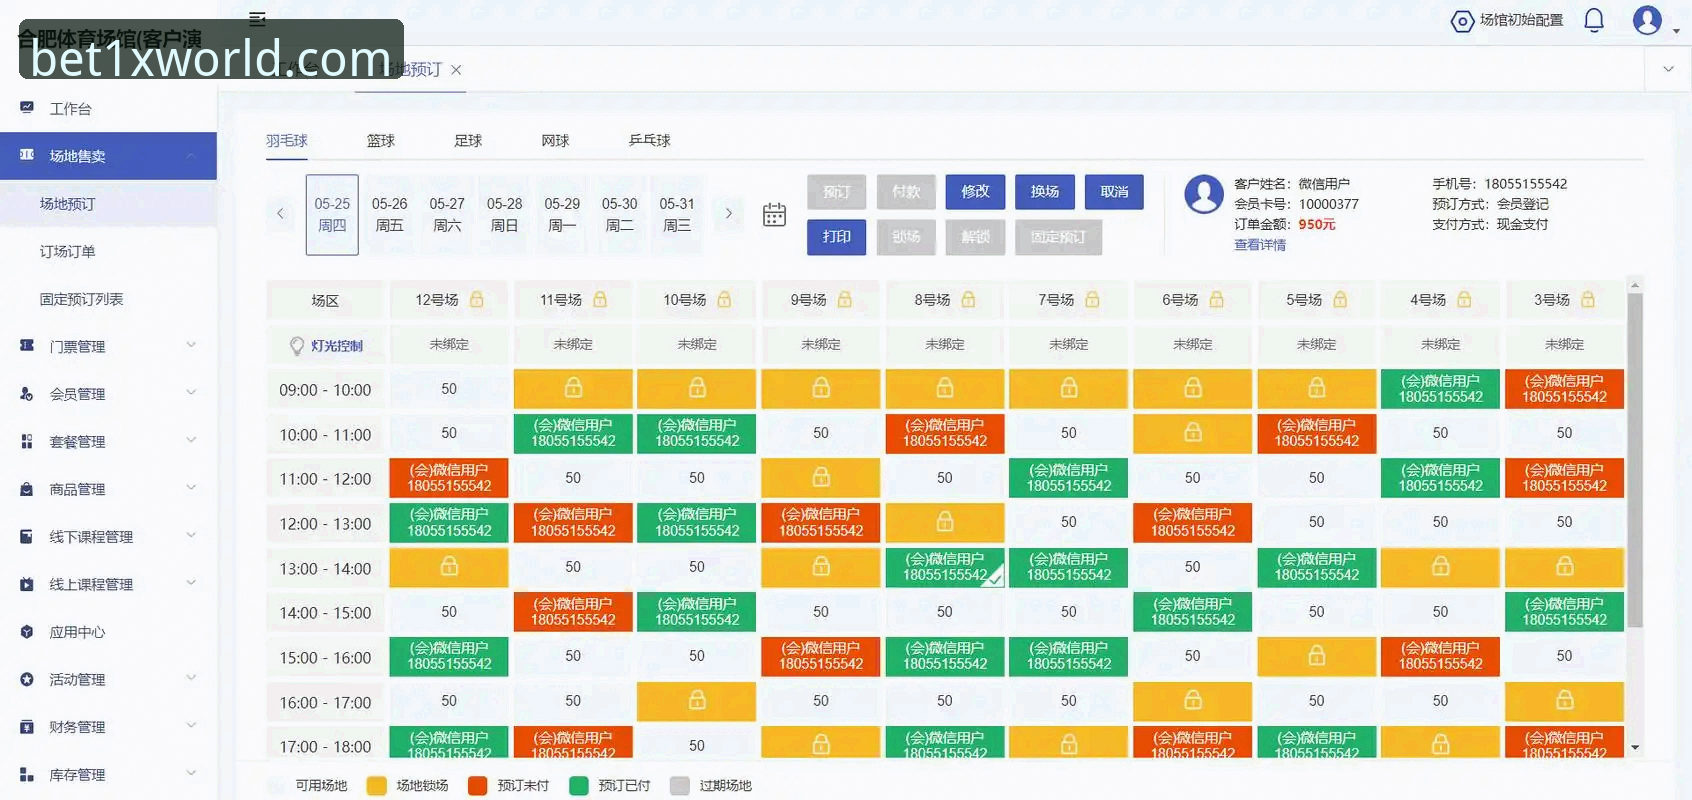The width and height of the screenshot is (1692, 800).
Task: Go to next week of dates
Action: click(729, 213)
